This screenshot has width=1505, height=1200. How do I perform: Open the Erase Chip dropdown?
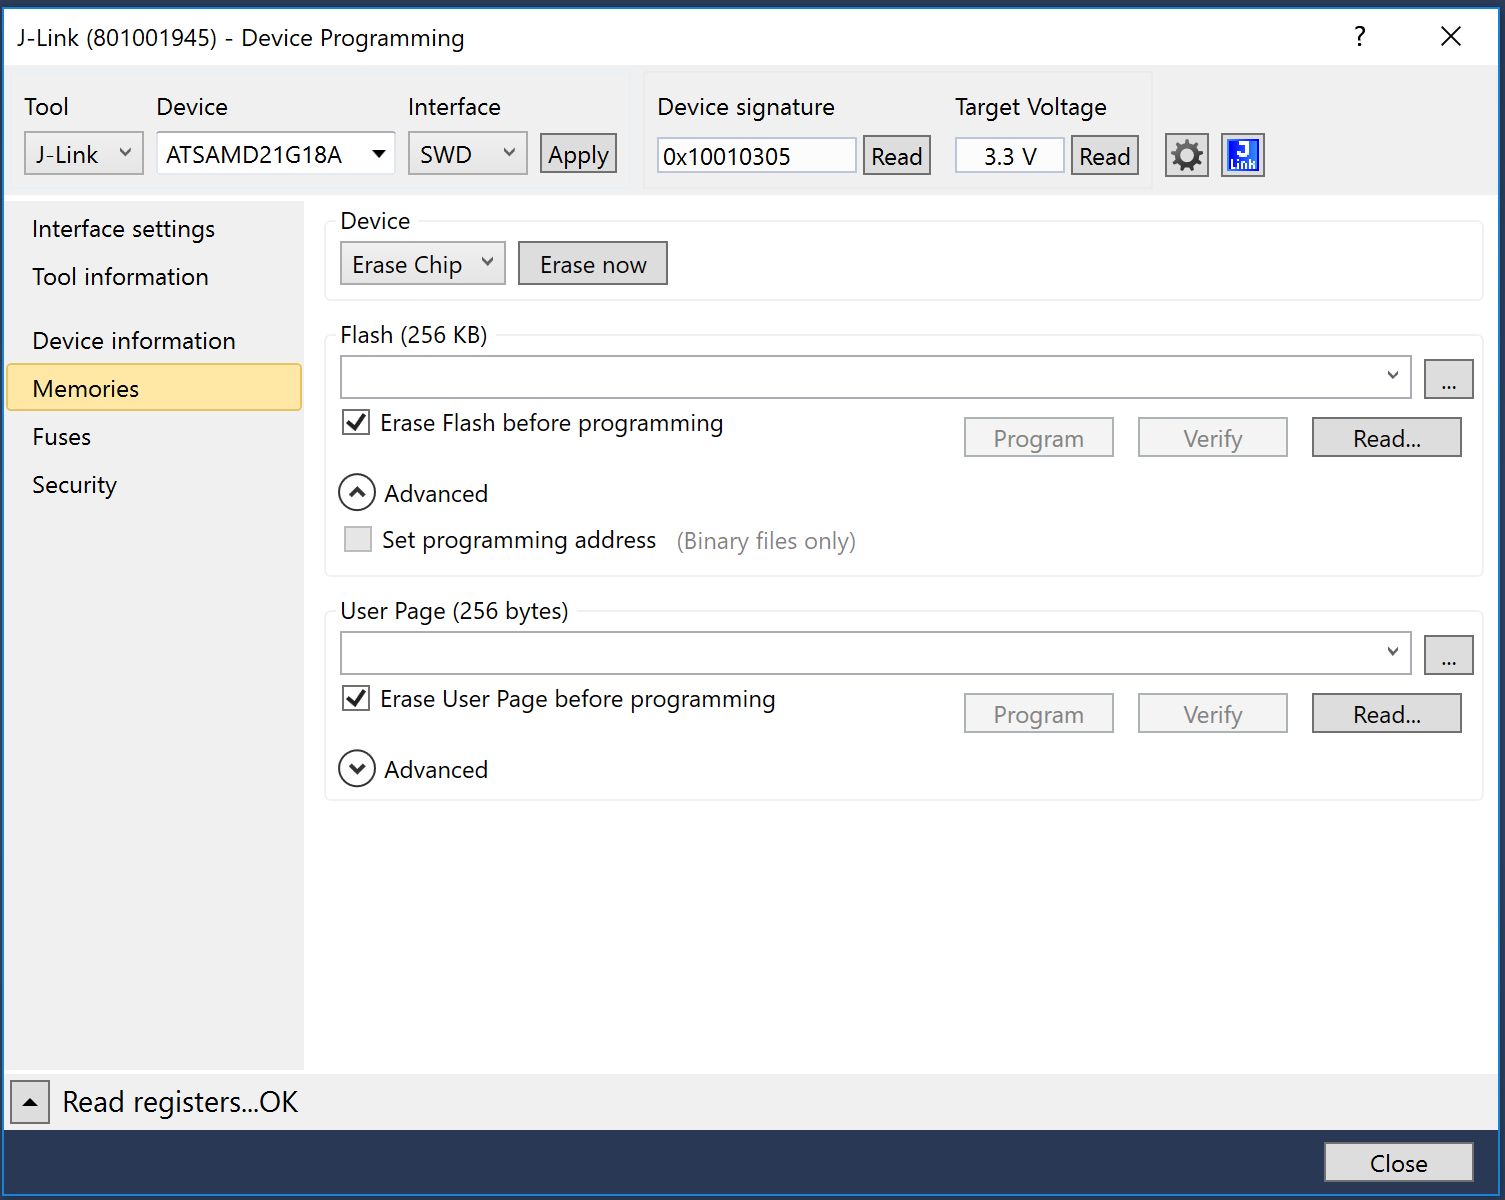pyautogui.click(x=423, y=264)
